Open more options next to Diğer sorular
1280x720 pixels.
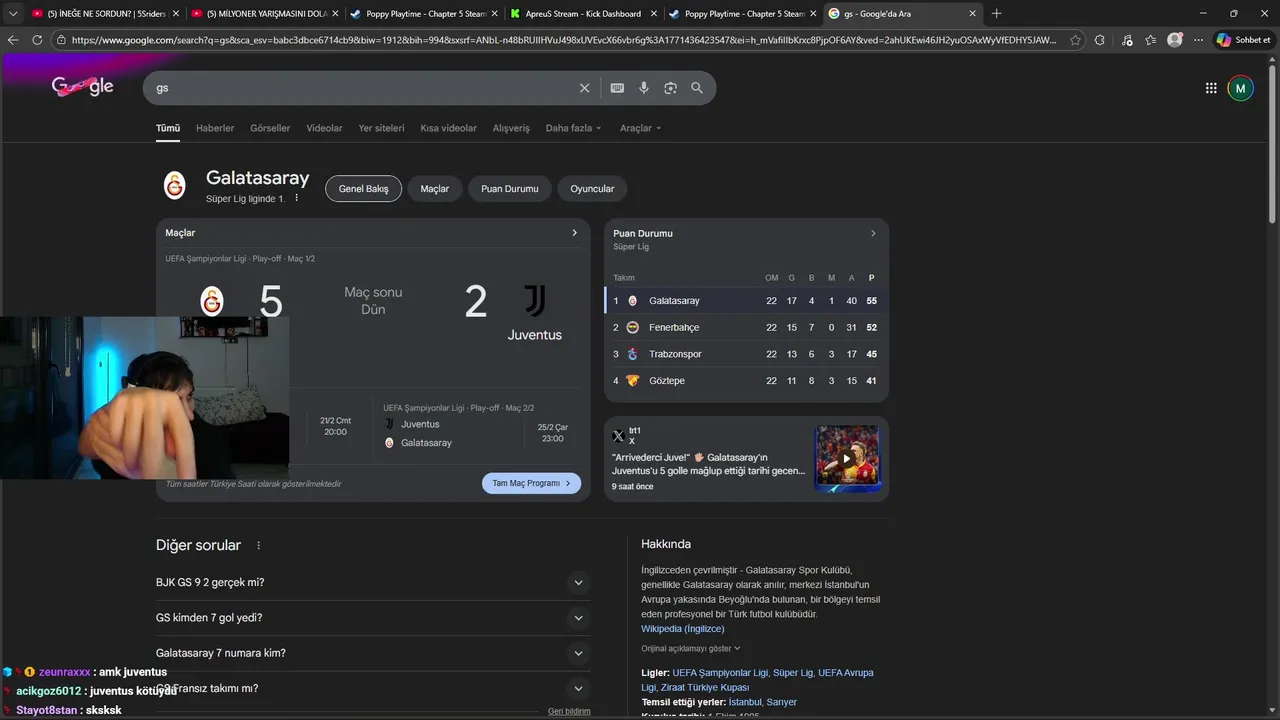[x=259, y=545]
